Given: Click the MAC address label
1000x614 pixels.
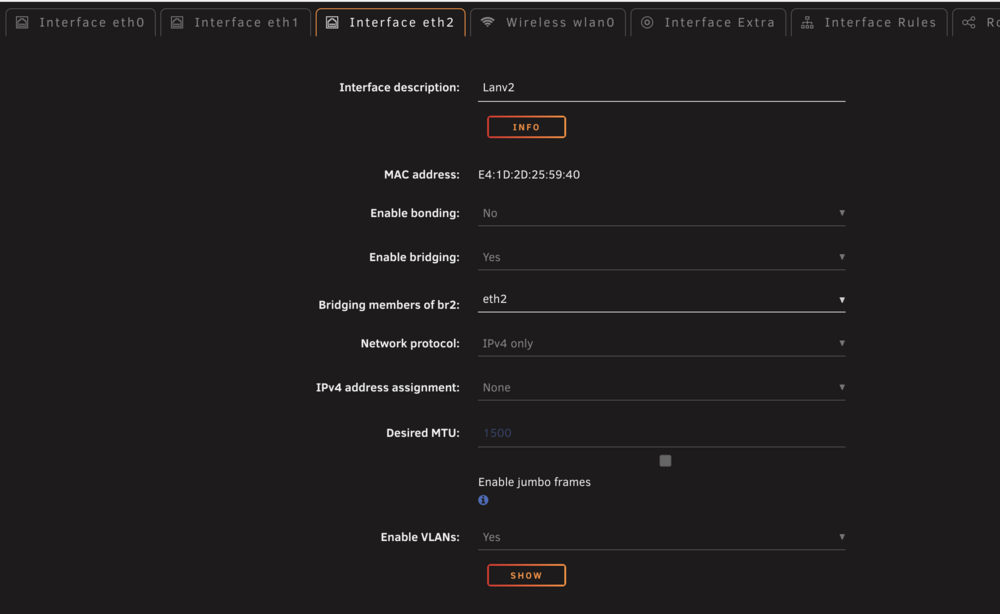Looking at the screenshot, I should tap(422, 175).
